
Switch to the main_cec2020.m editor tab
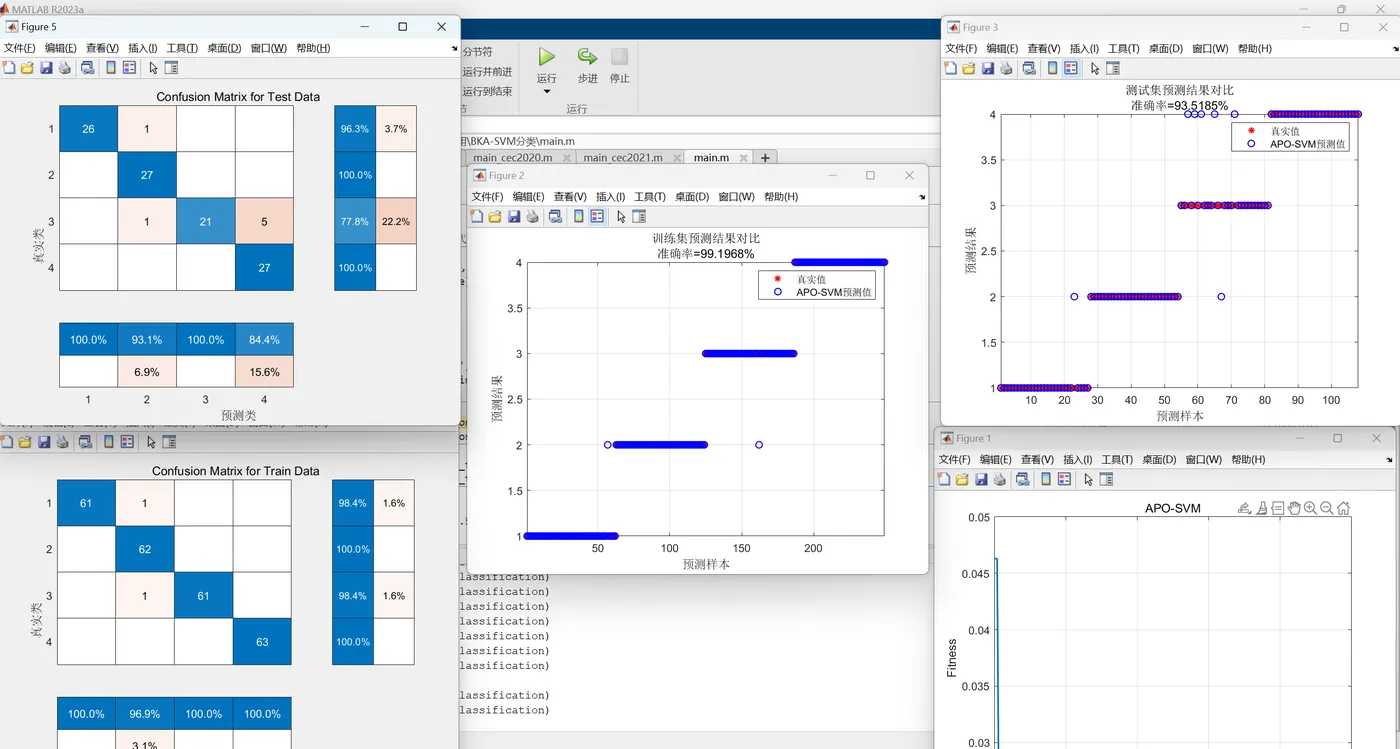(x=512, y=158)
